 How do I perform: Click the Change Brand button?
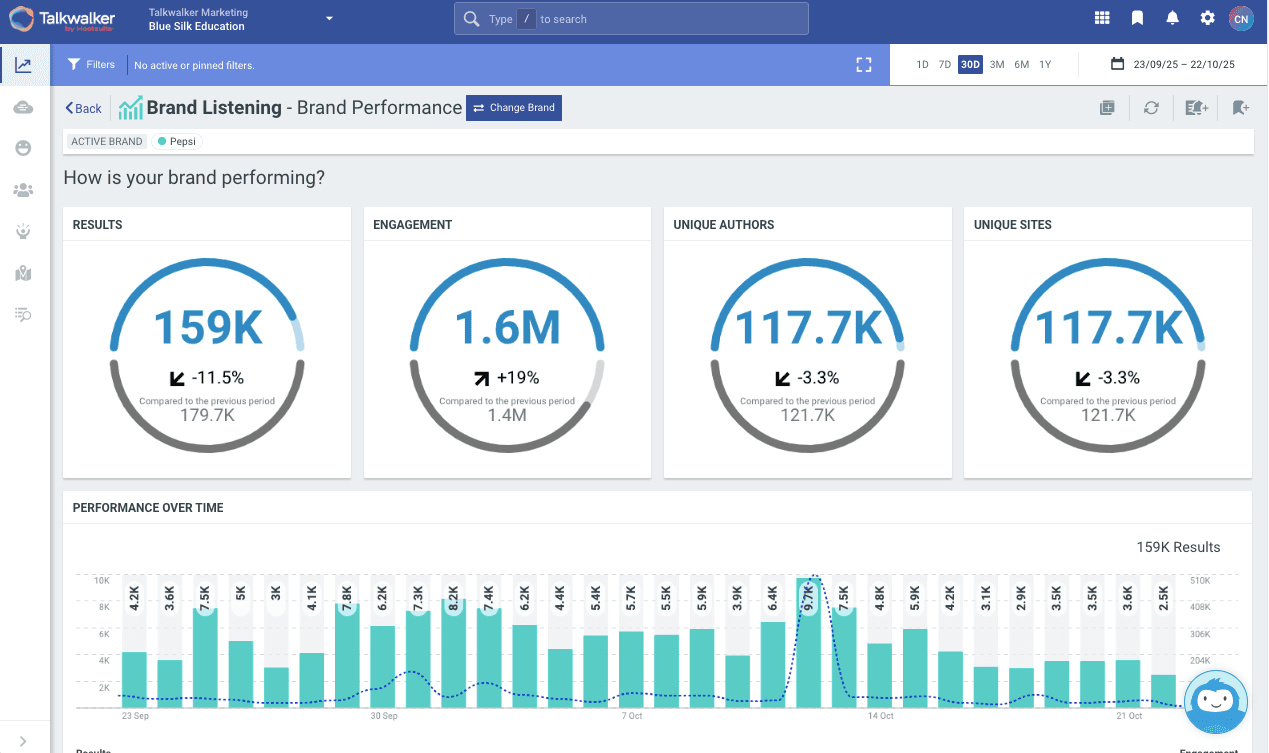coord(513,108)
